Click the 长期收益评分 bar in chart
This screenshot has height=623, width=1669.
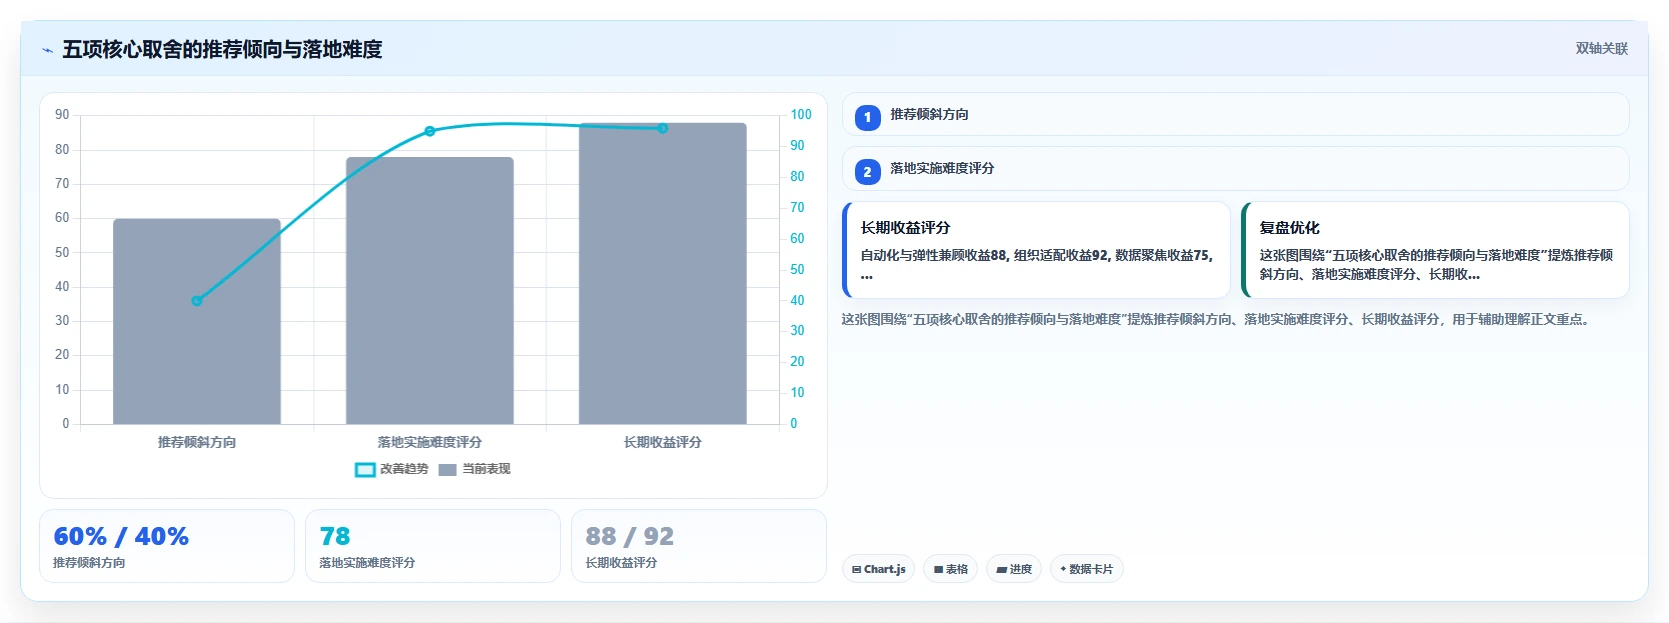tap(663, 273)
